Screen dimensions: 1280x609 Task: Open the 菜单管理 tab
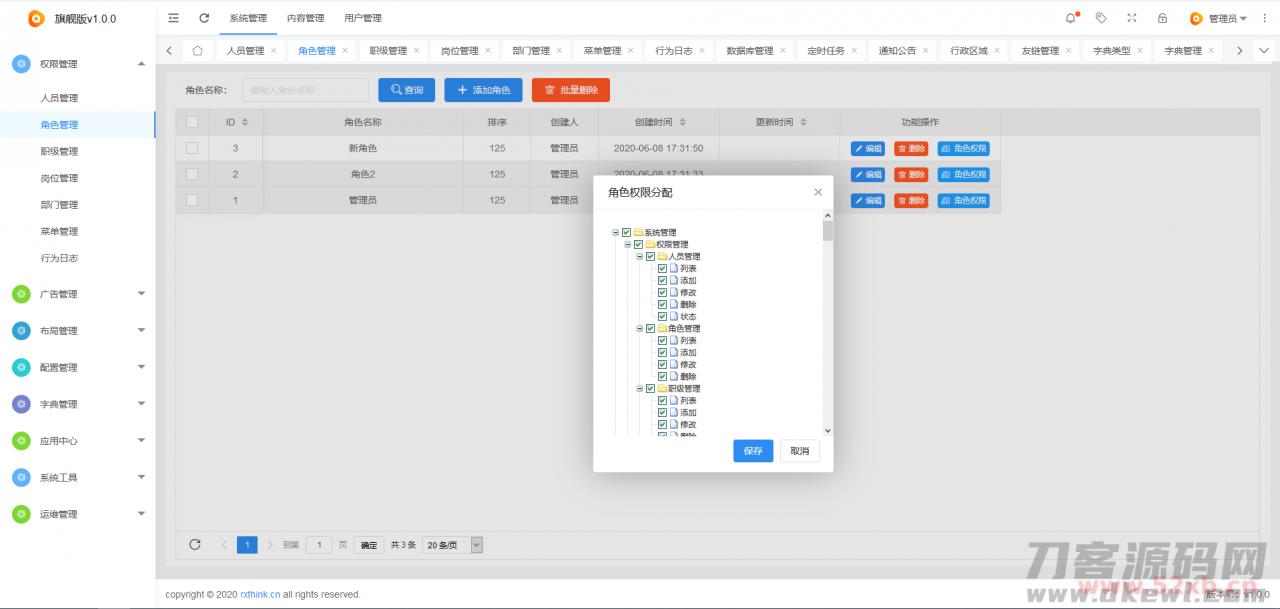(602, 51)
